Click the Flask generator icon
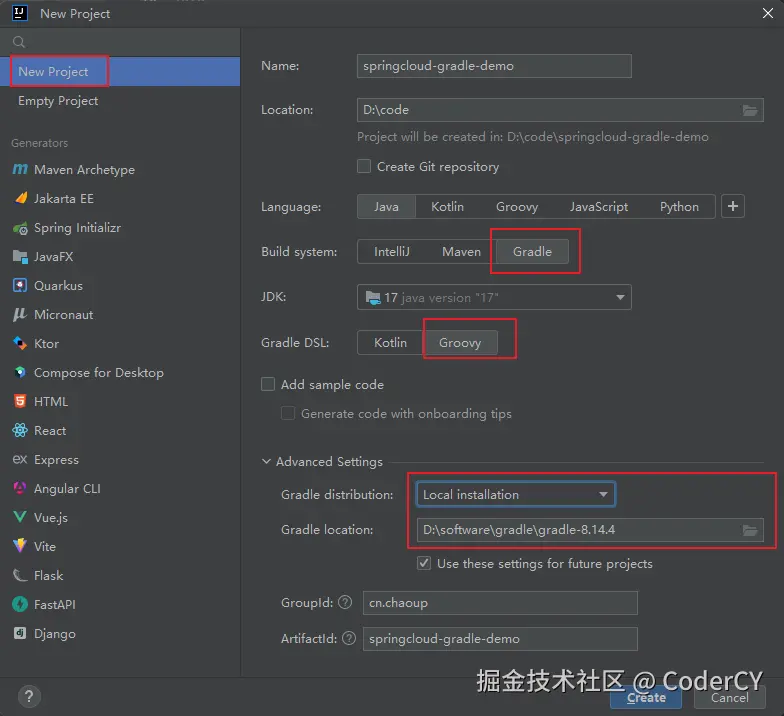 [20, 576]
